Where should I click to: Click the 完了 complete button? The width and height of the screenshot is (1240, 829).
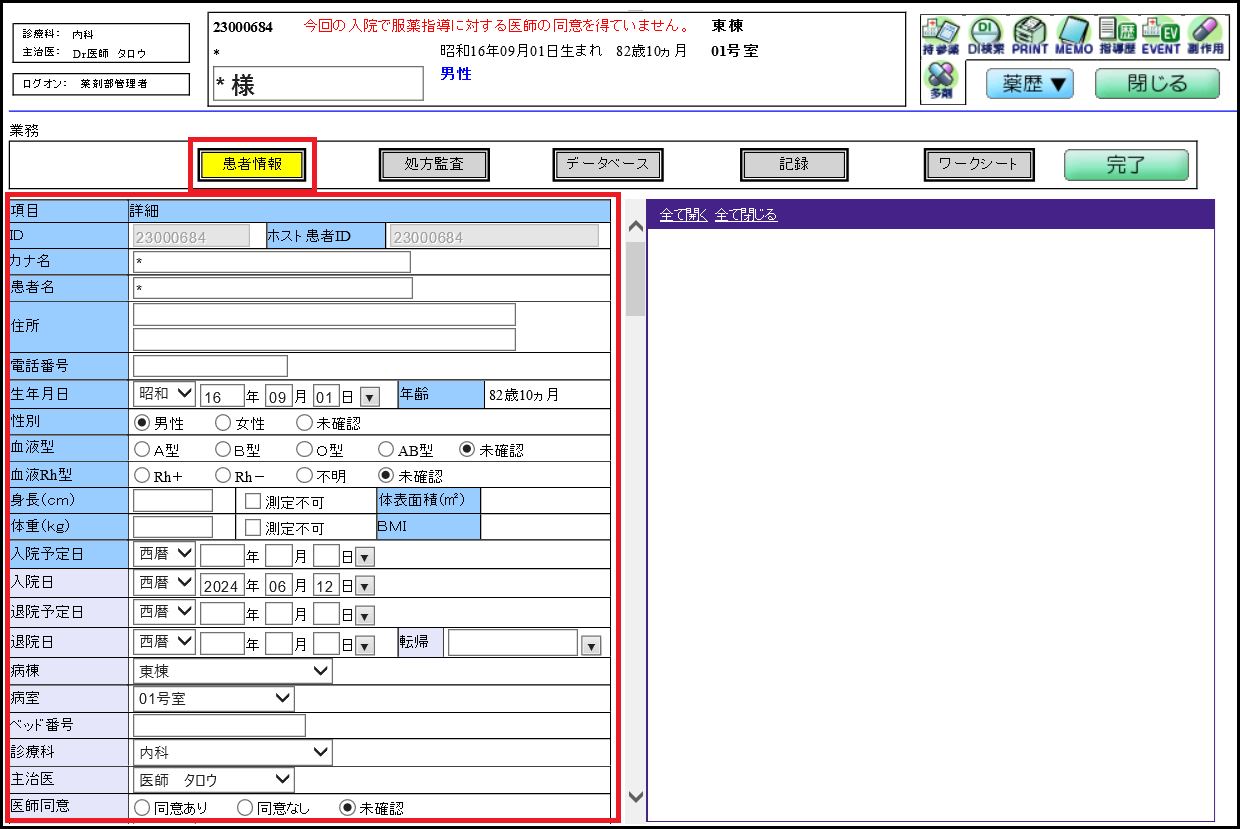pyautogui.click(x=1125, y=165)
